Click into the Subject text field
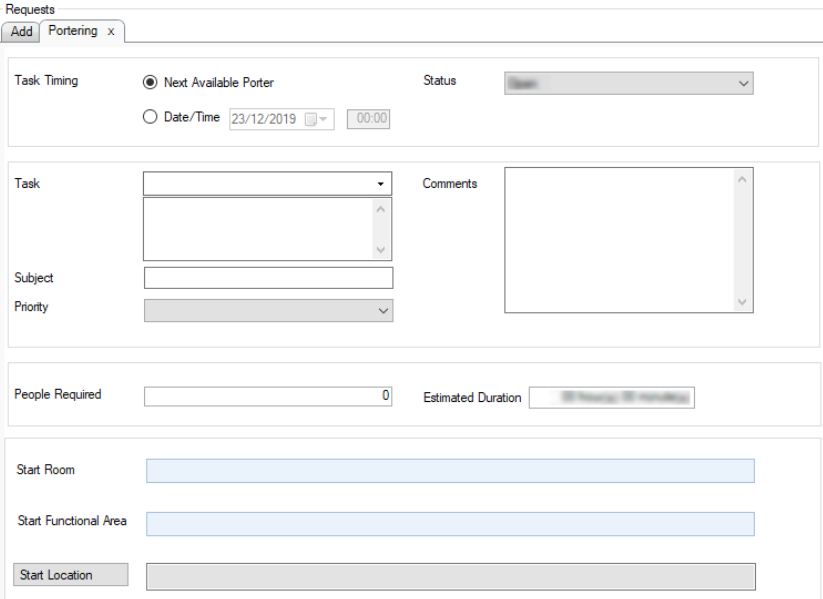This screenshot has height=599, width=823. 268,278
